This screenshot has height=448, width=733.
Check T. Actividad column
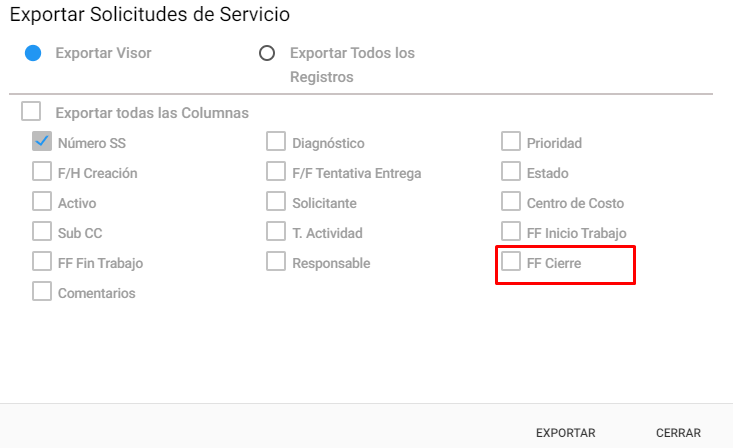pos(276,231)
